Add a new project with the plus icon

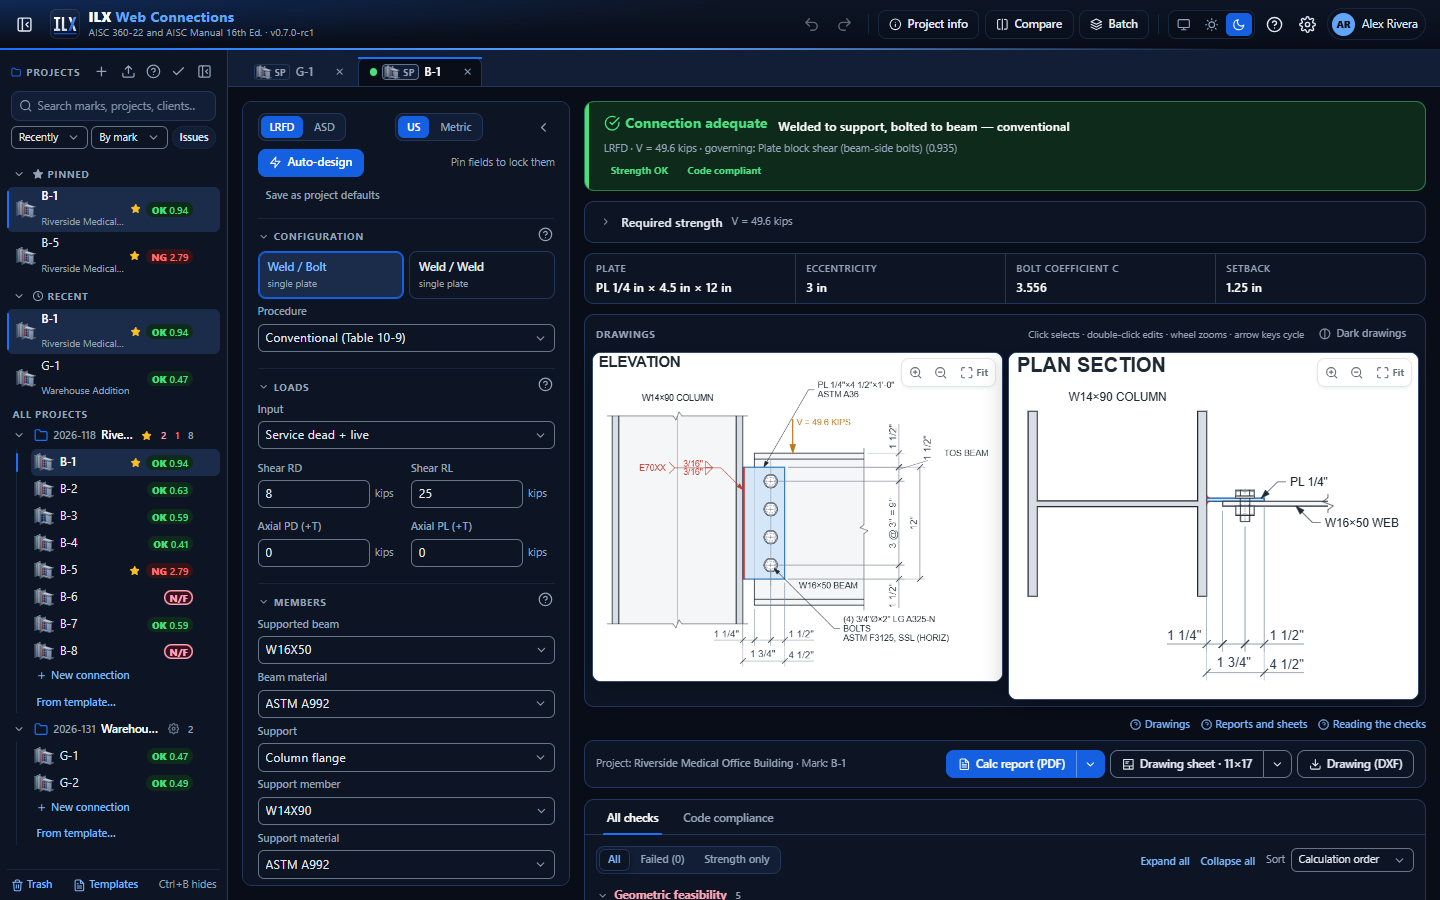point(101,72)
